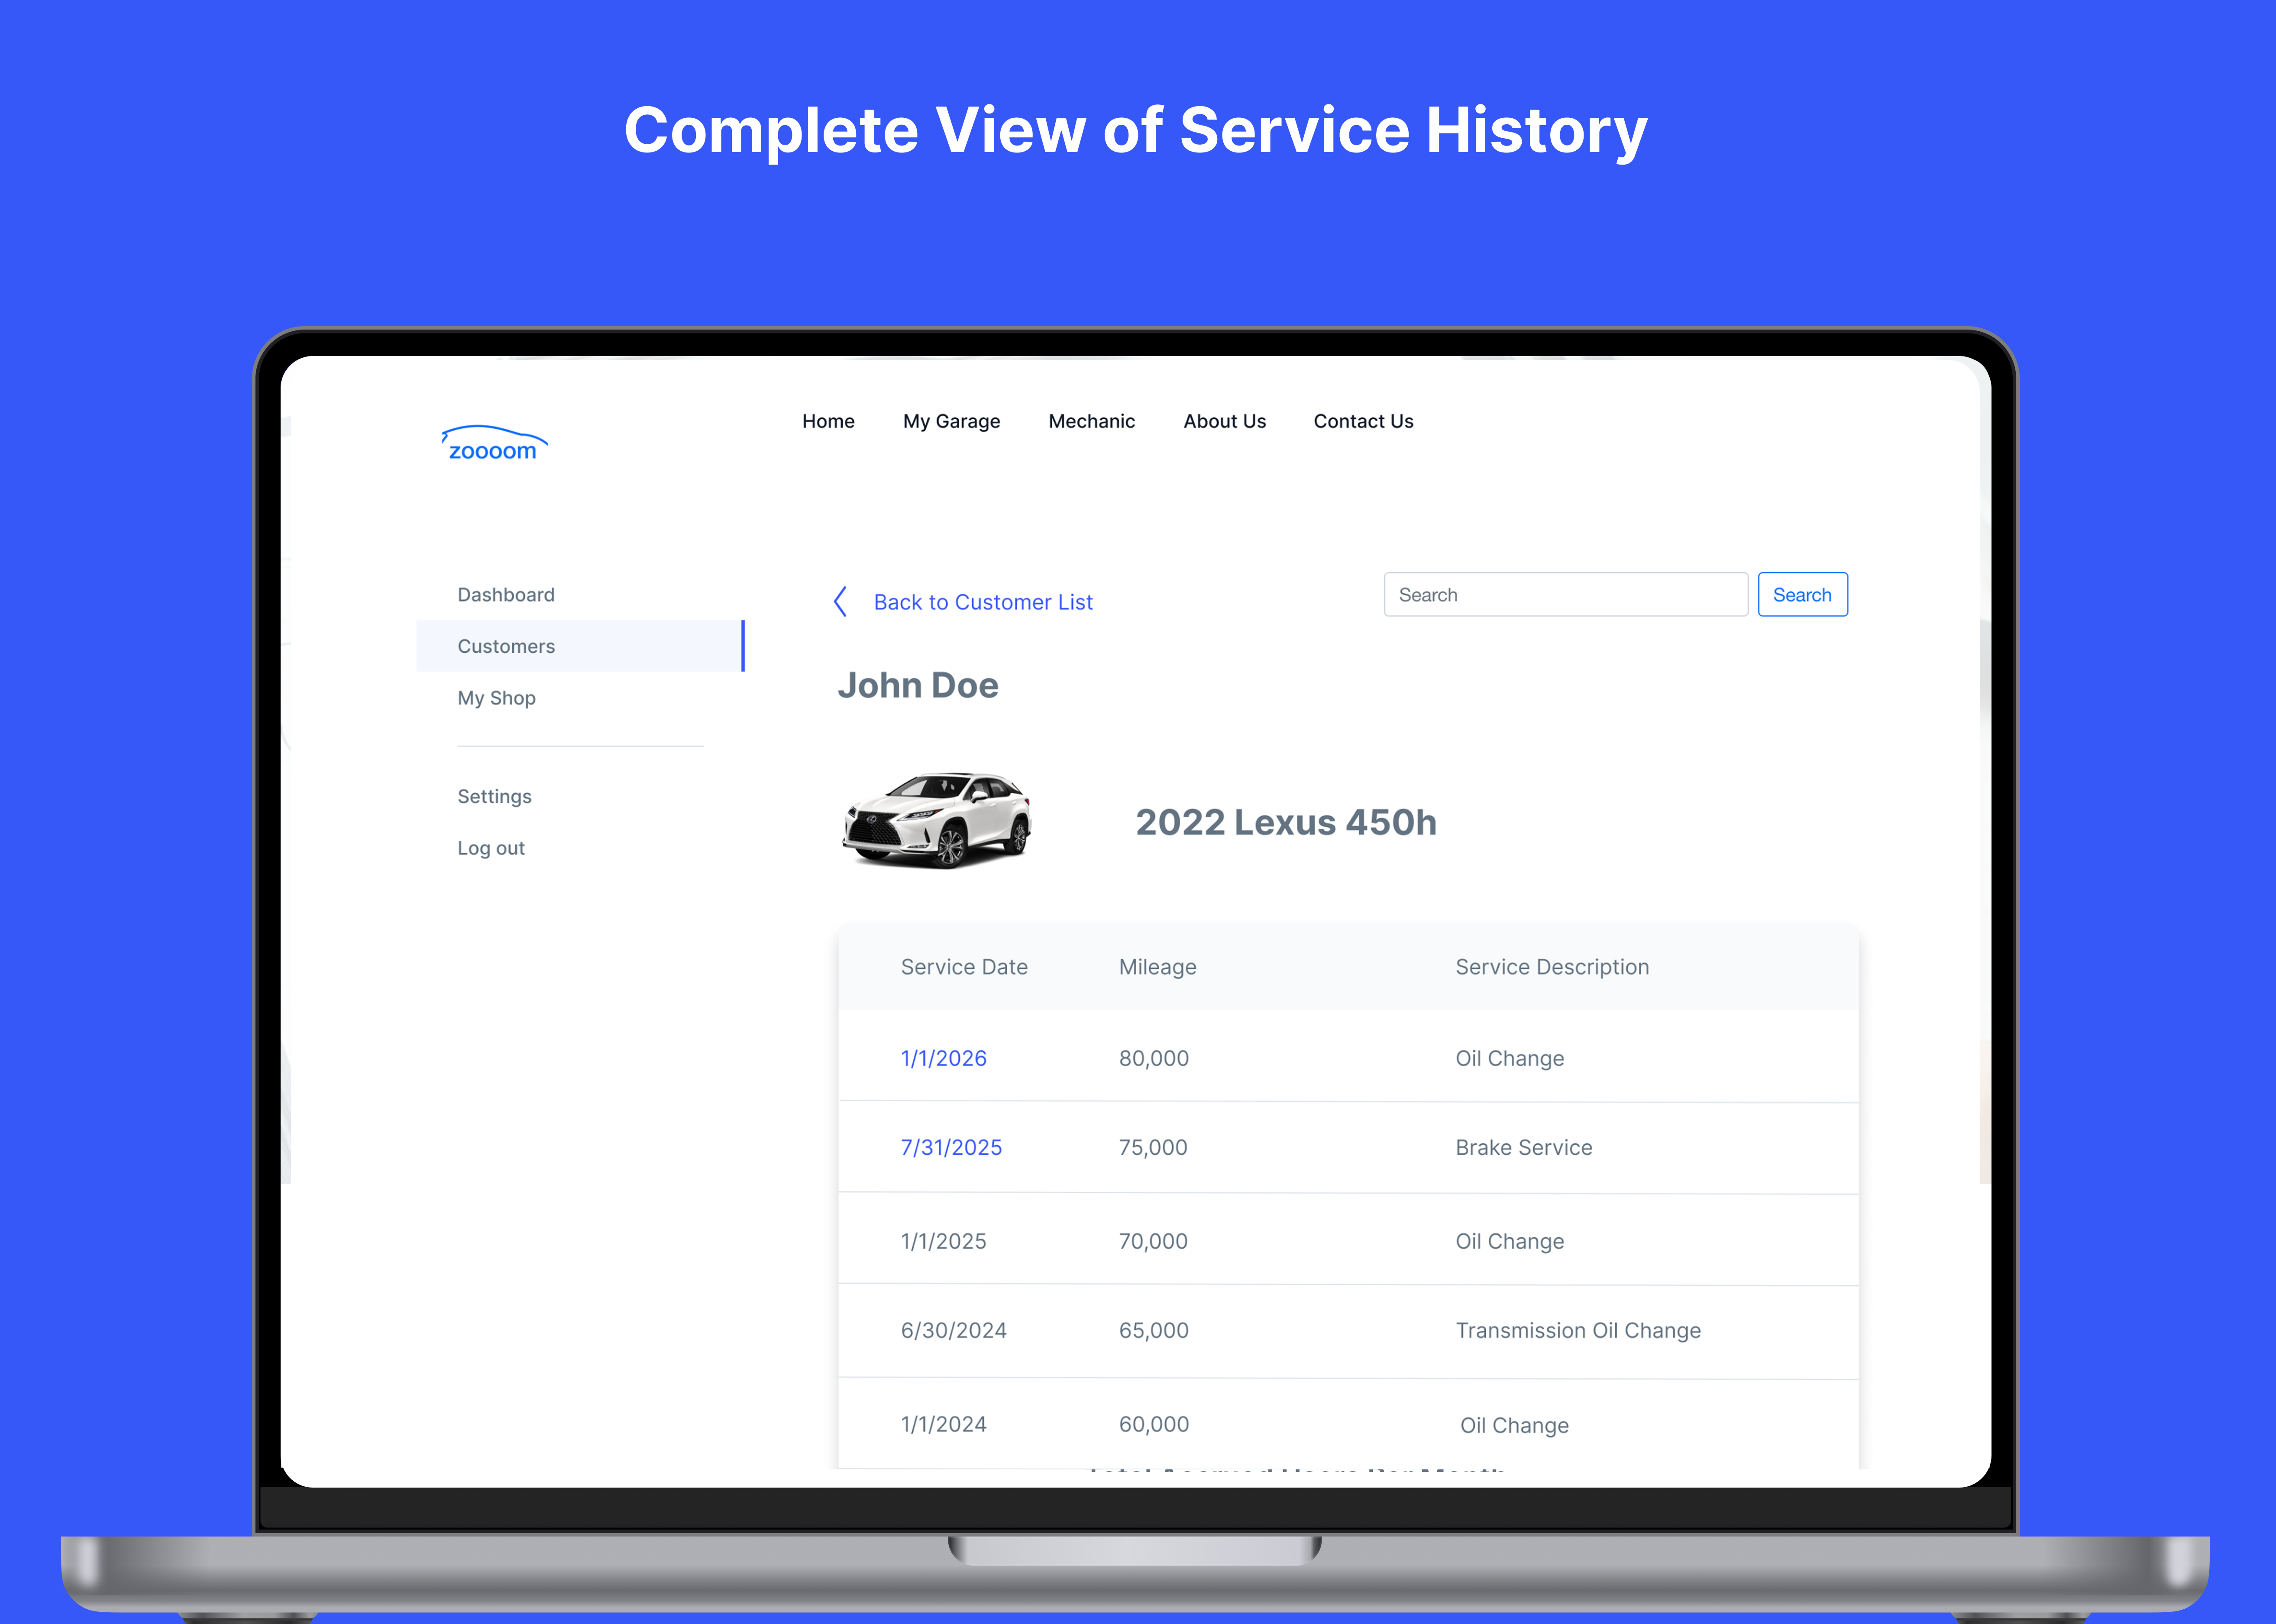Focus the Search input field

point(1565,595)
